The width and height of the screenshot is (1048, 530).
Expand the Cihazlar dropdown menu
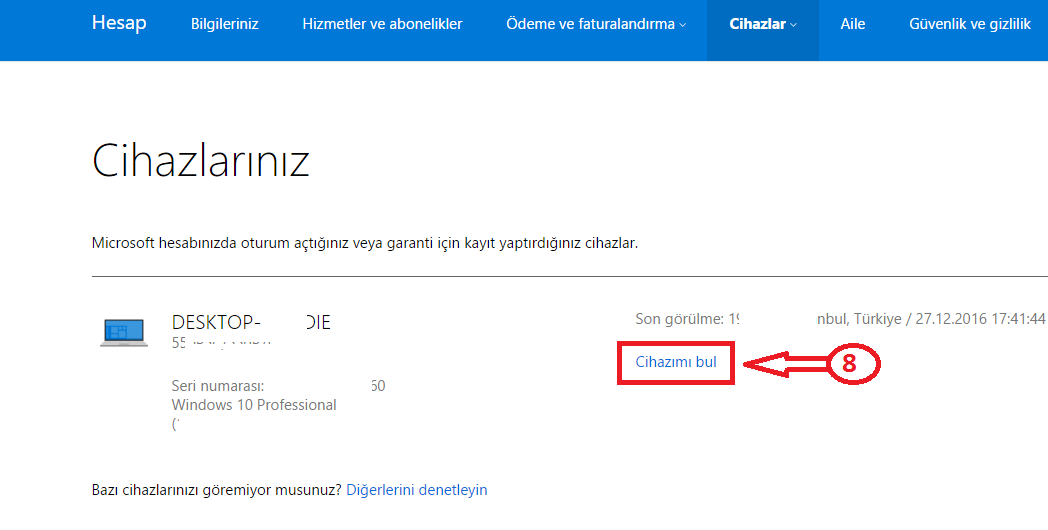[x=763, y=24]
